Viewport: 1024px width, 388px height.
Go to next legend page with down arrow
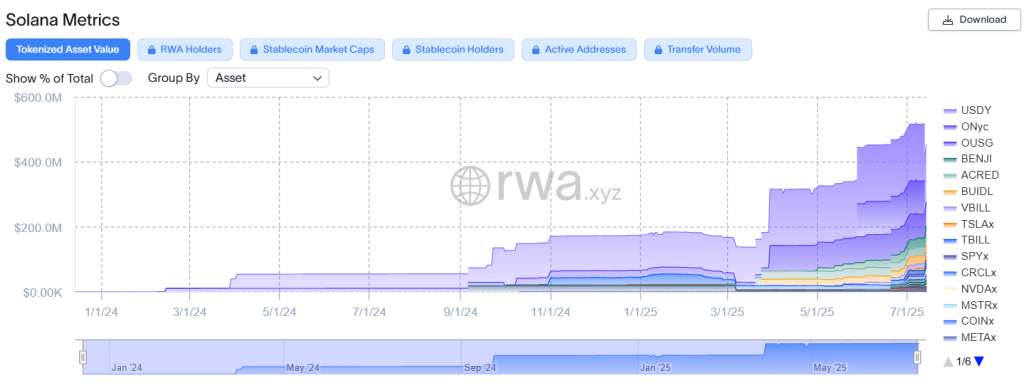(978, 361)
